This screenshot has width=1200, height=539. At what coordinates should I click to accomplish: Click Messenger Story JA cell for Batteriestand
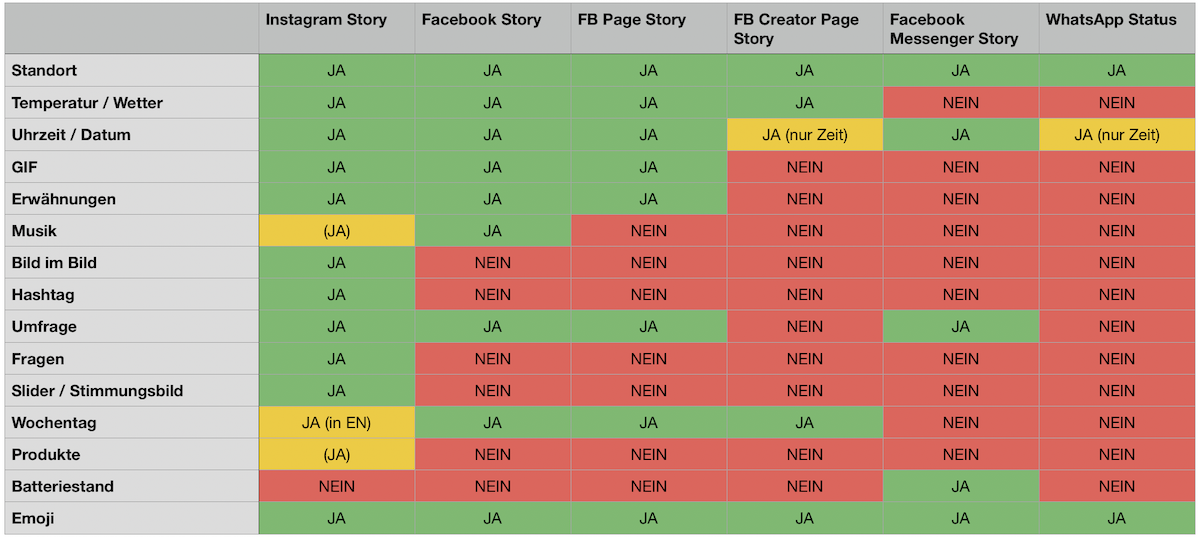pyautogui.click(x=961, y=487)
